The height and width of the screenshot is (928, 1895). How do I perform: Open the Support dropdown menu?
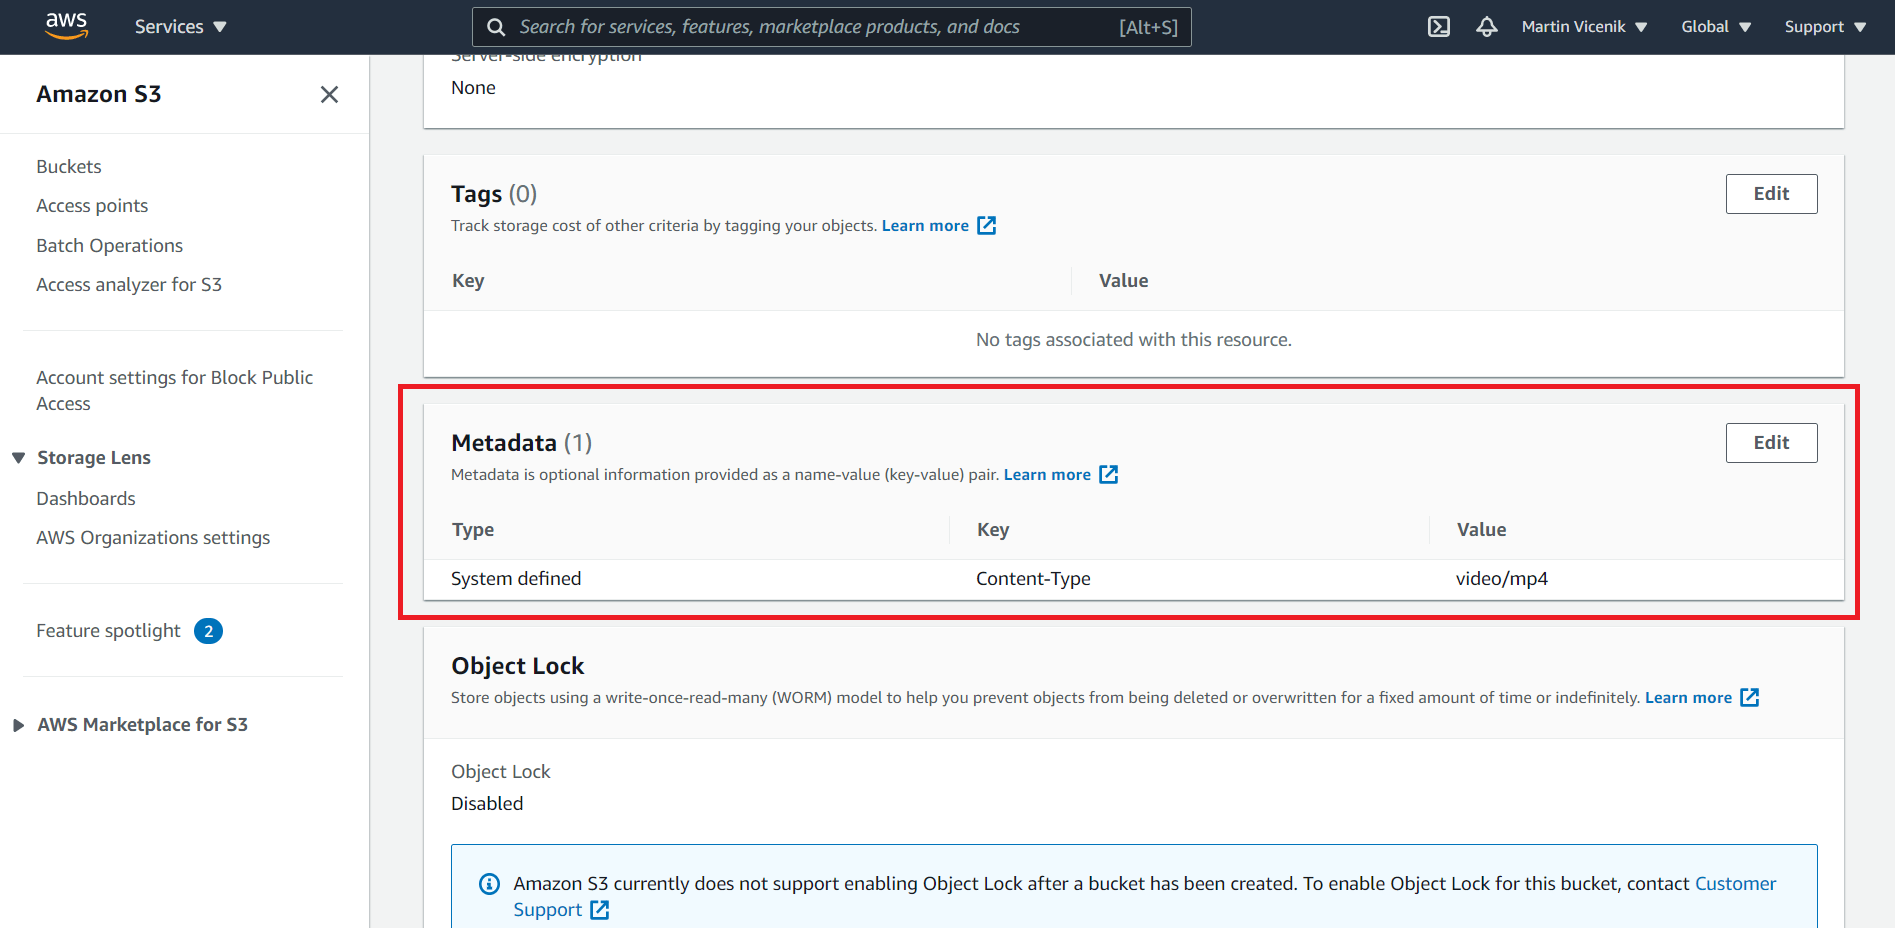pyautogui.click(x=1825, y=27)
